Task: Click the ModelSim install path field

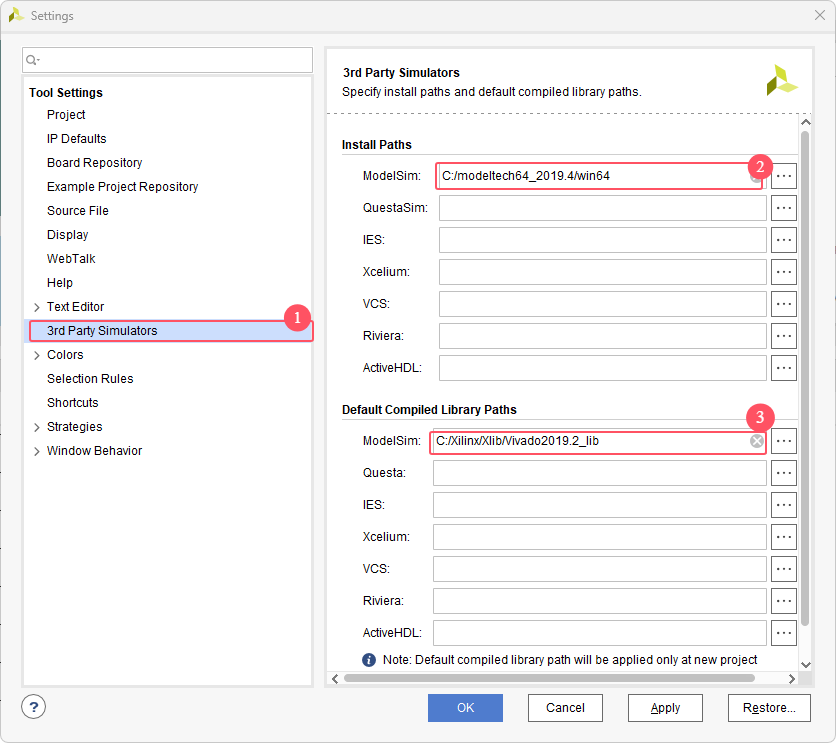Action: (600, 176)
